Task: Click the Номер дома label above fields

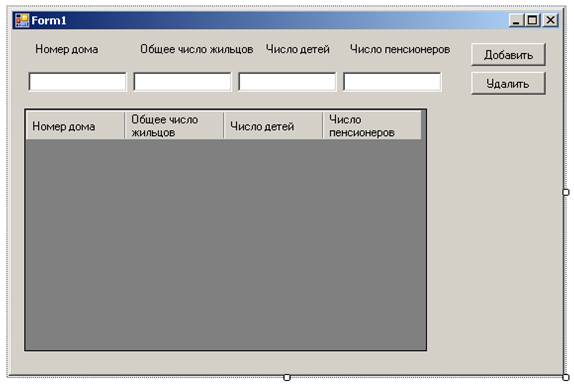Action: coord(67,49)
